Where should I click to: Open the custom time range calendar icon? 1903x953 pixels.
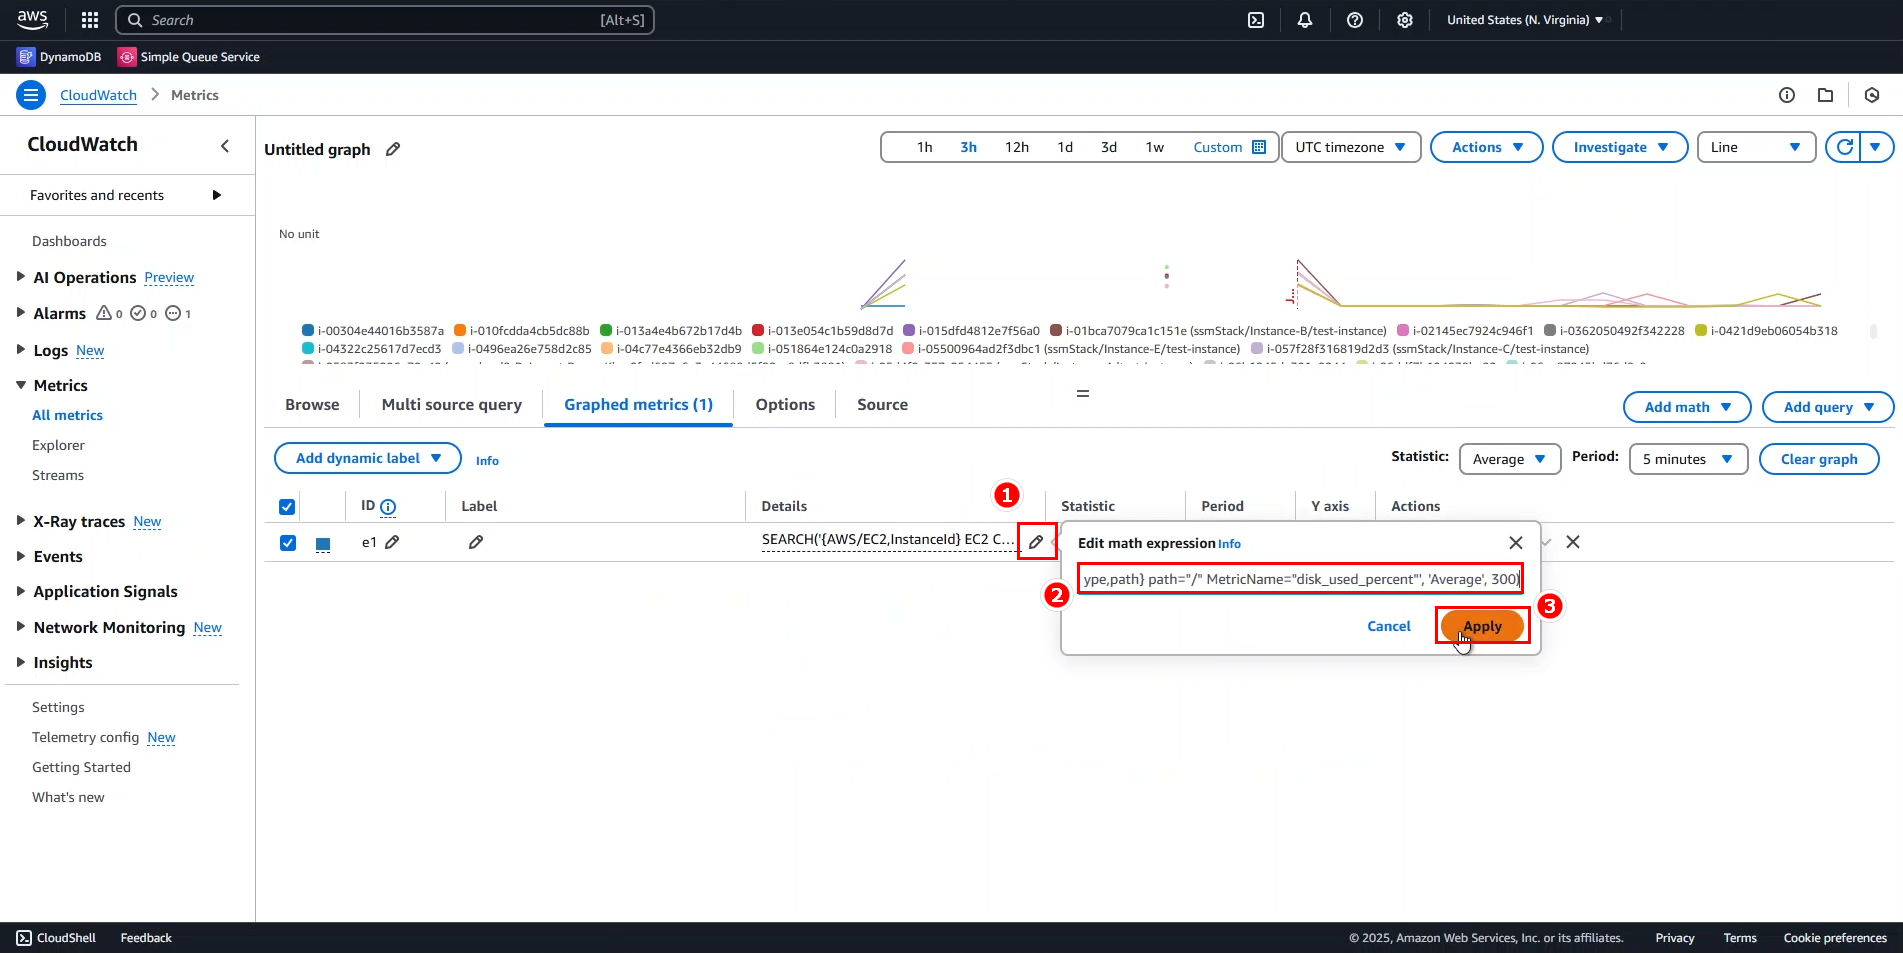(1259, 147)
